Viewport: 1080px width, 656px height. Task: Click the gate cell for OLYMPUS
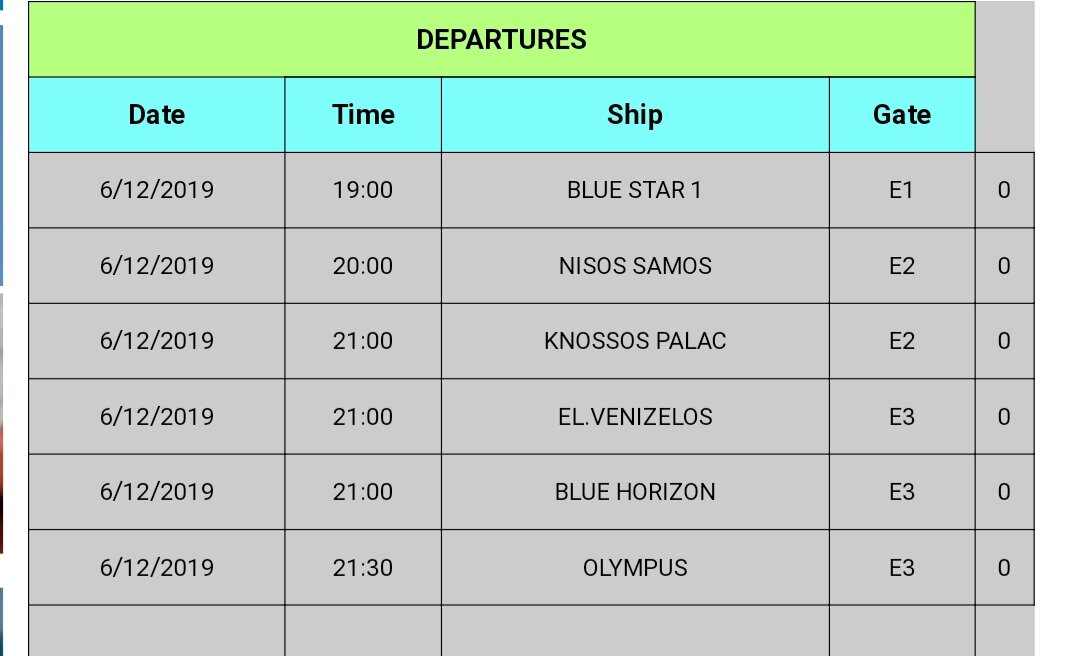click(902, 568)
